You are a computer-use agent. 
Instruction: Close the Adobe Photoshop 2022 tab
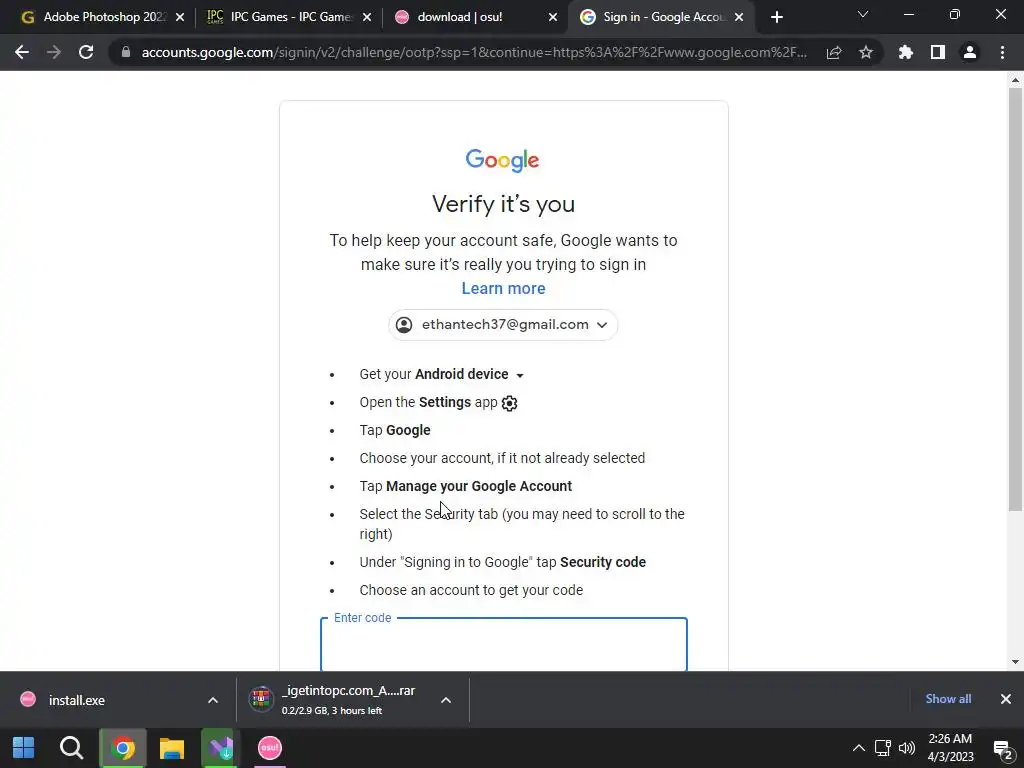pyautogui.click(x=180, y=17)
